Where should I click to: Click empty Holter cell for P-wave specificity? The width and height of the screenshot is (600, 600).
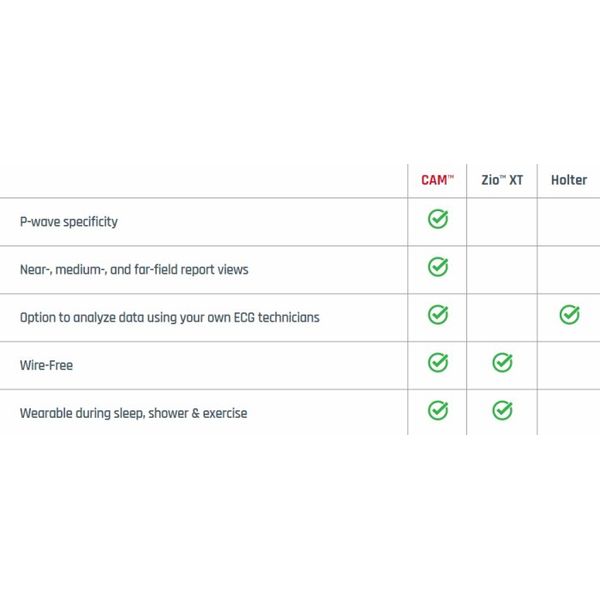569,222
